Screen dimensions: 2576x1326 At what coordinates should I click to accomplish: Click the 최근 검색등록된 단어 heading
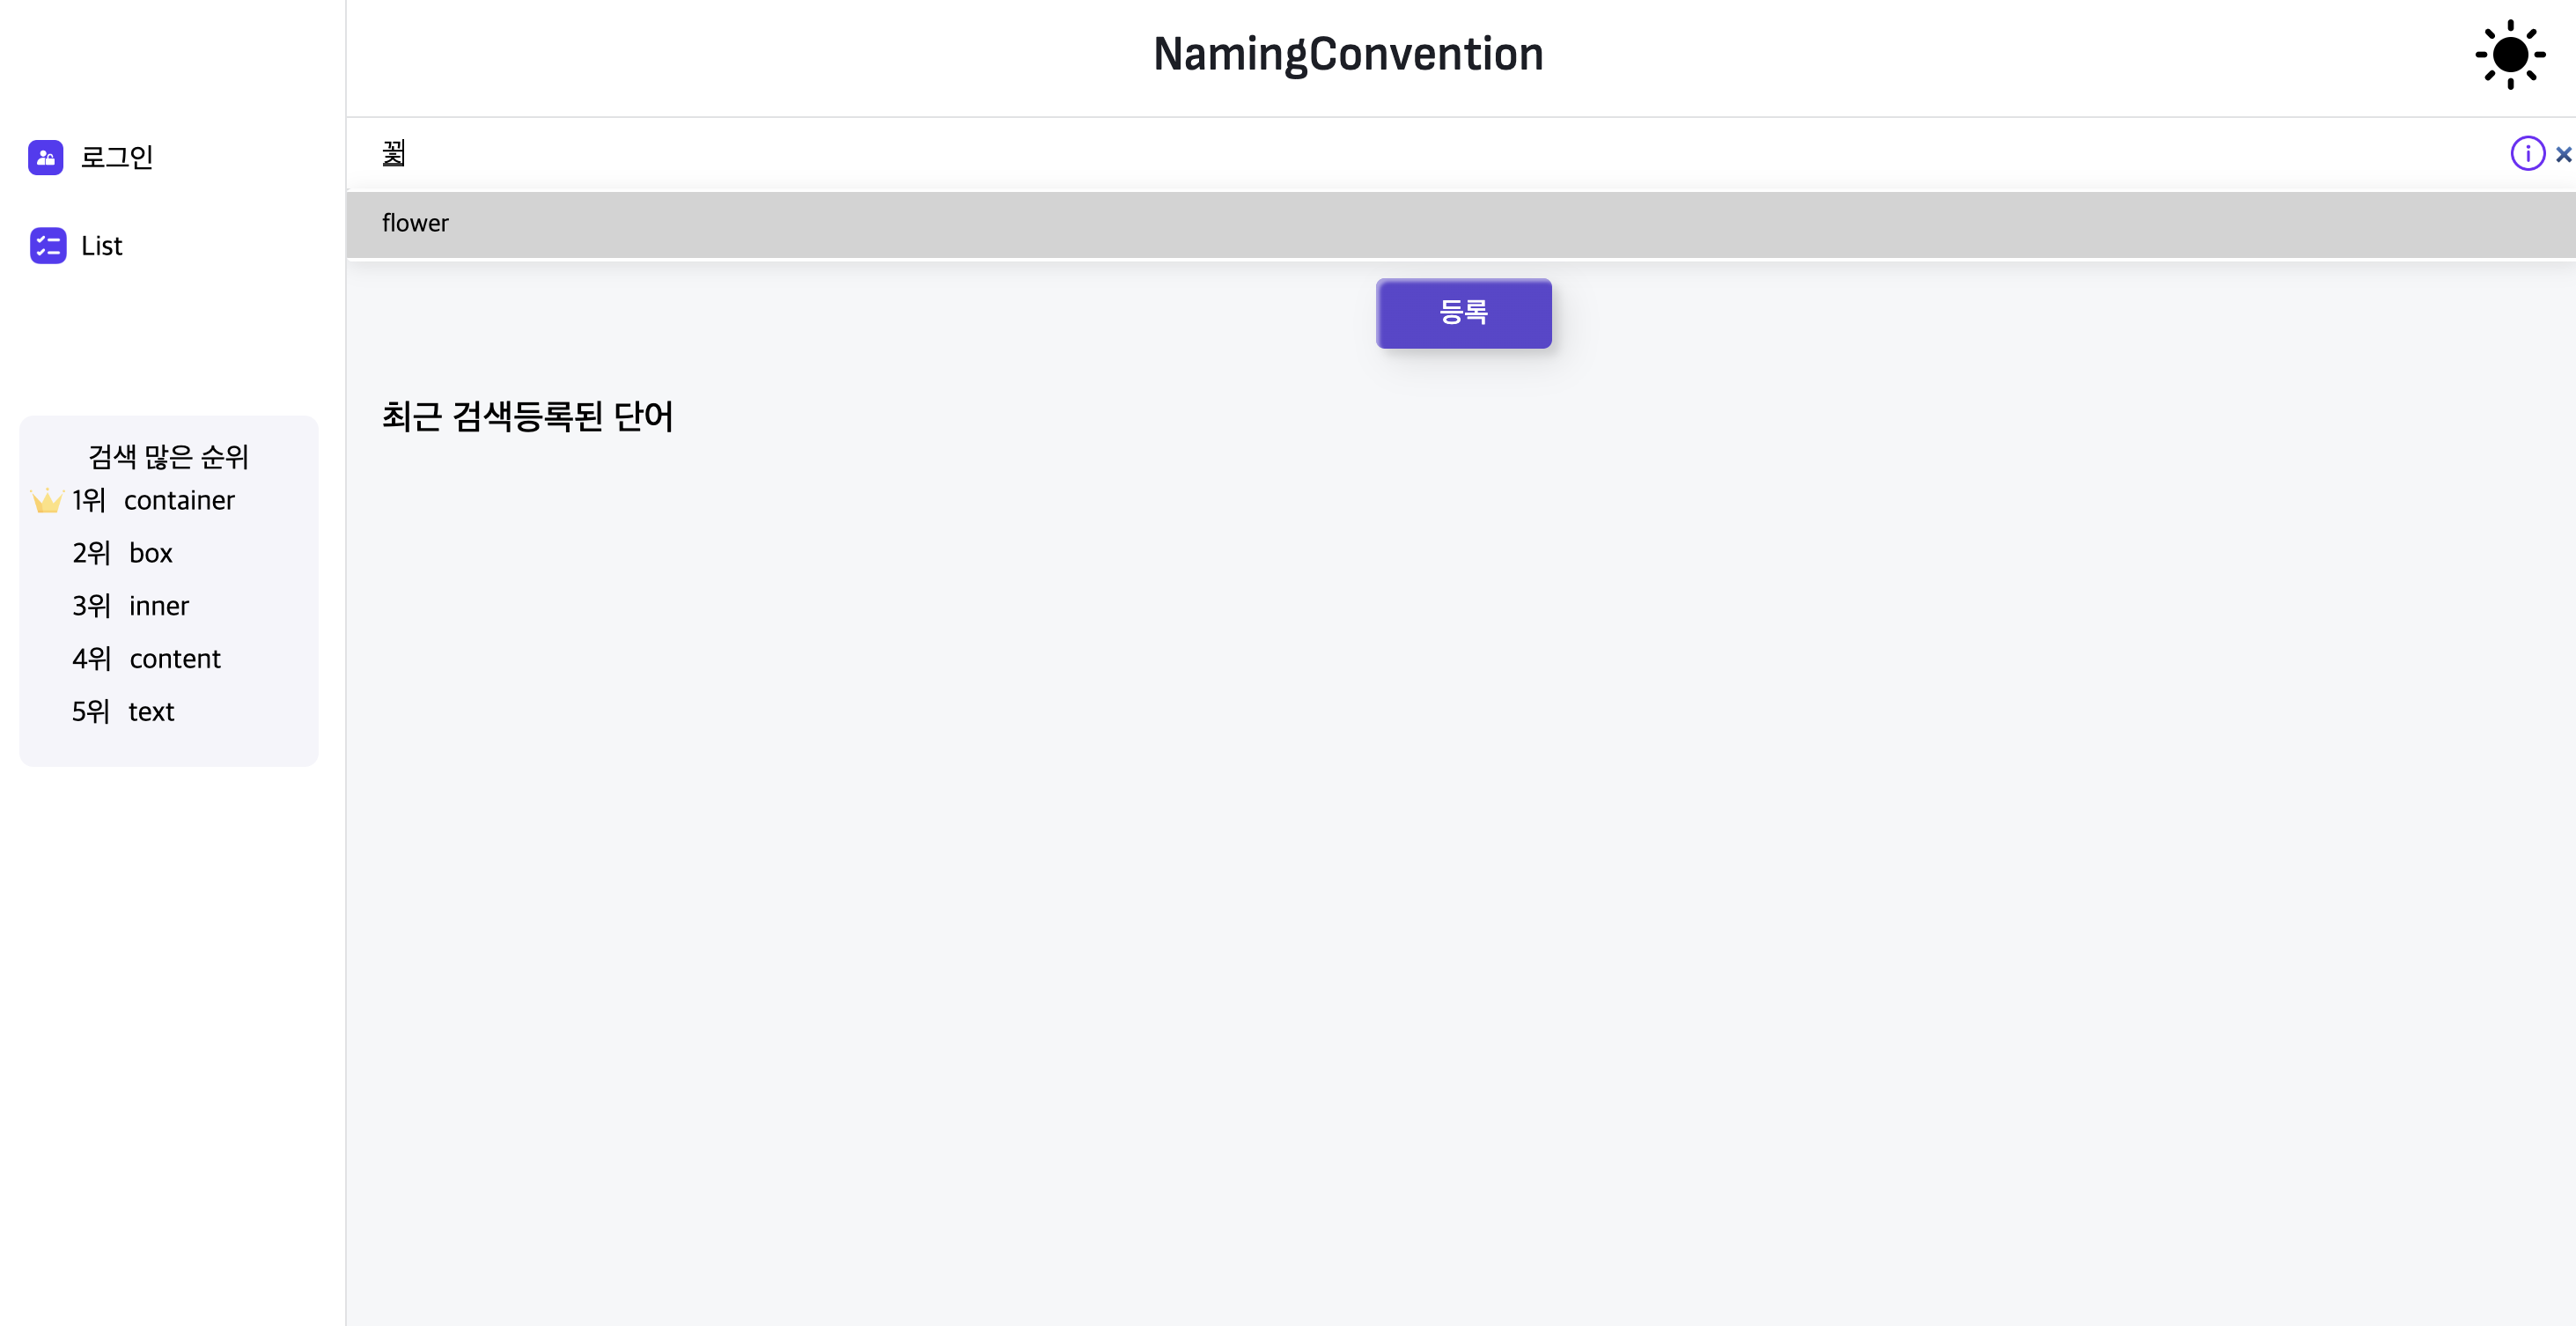(x=527, y=416)
